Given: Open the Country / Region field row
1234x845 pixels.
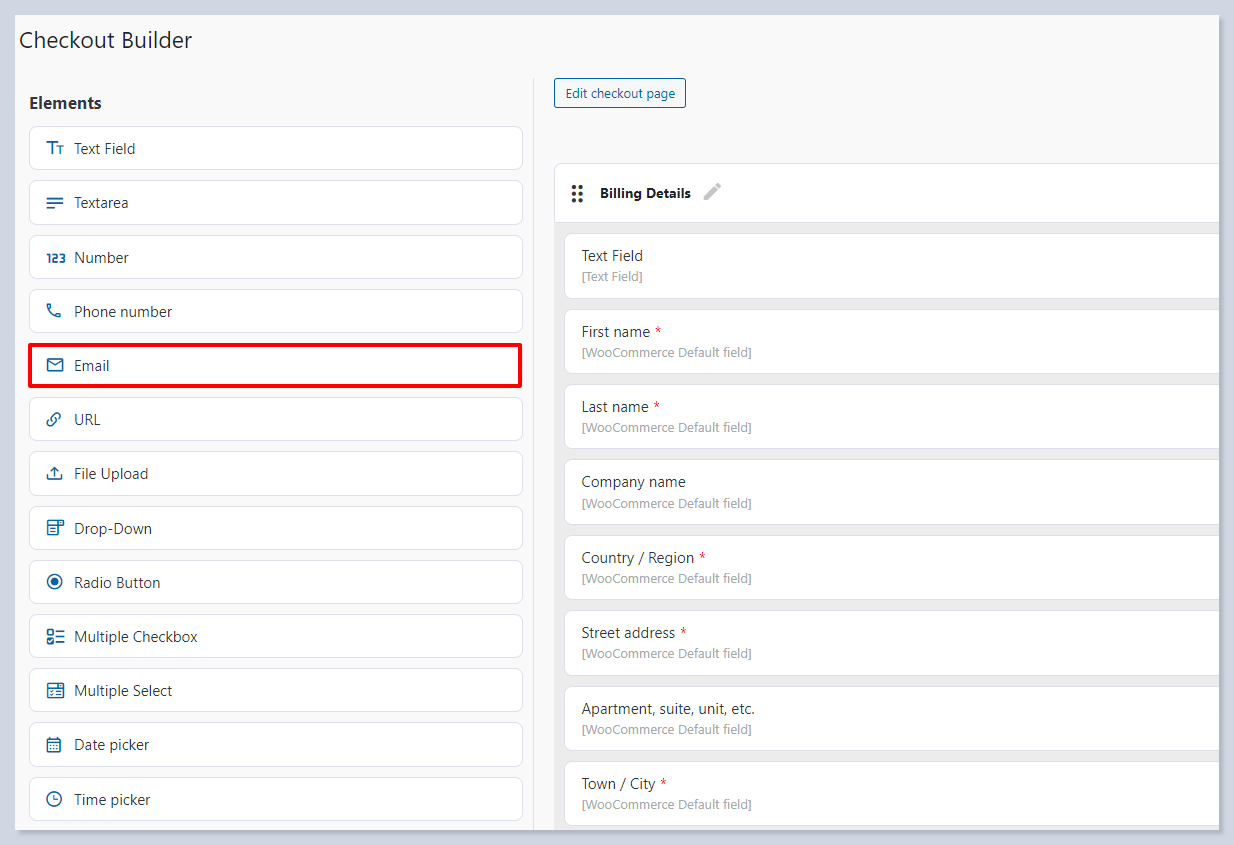Looking at the screenshot, I should 890,567.
